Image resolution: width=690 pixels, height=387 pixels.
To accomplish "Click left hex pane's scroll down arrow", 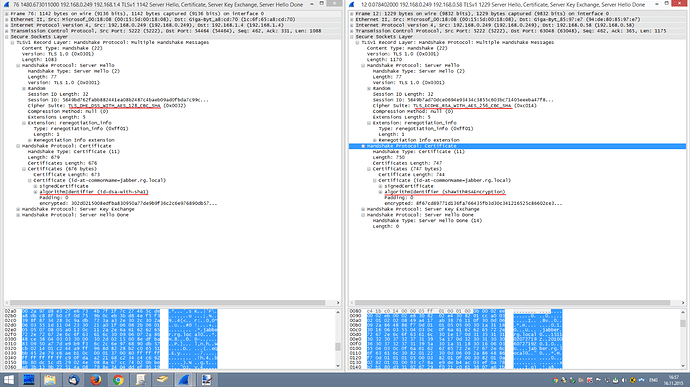I will click(x=338, y=366).
